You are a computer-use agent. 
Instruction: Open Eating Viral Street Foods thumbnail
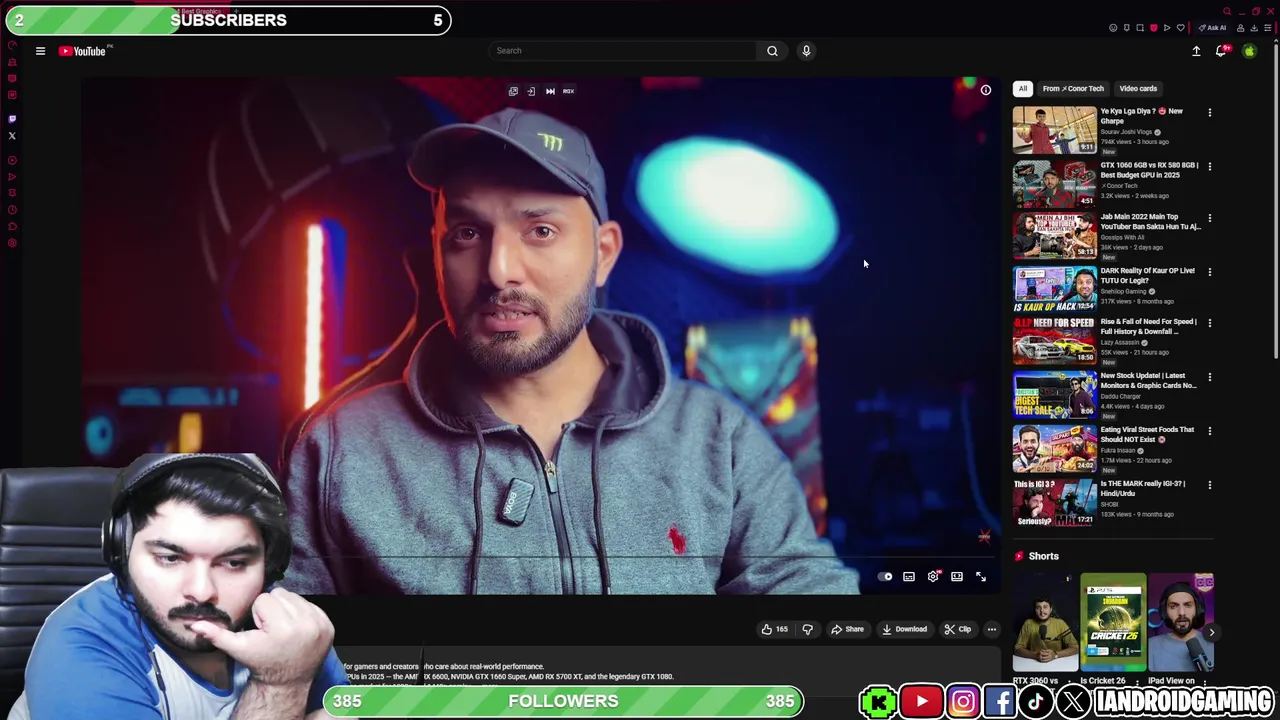point(1054,448)
